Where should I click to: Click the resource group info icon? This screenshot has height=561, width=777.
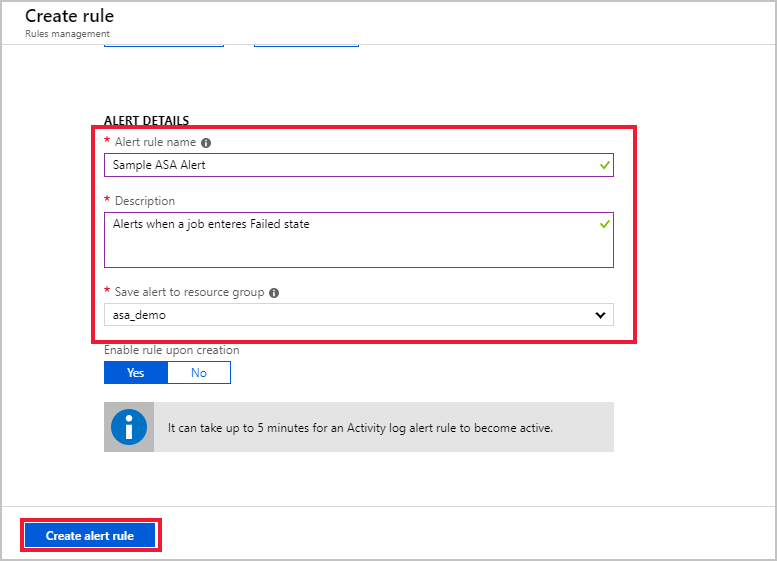coord(274,293)
